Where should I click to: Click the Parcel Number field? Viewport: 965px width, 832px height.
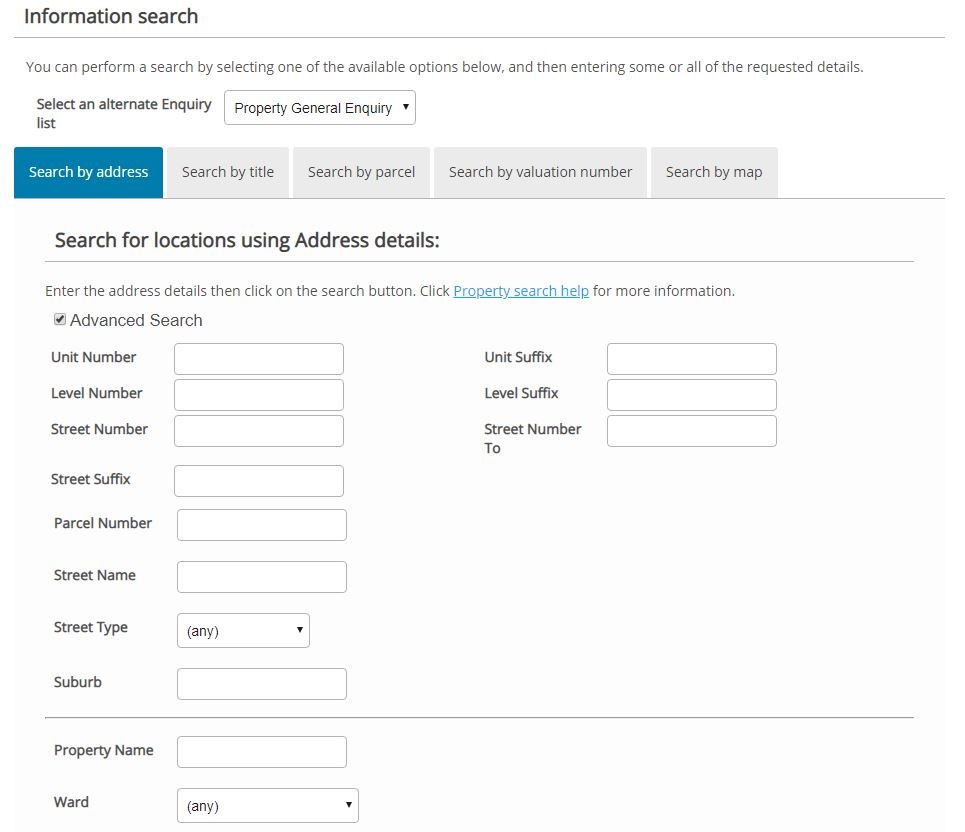(x=262, y=525)
